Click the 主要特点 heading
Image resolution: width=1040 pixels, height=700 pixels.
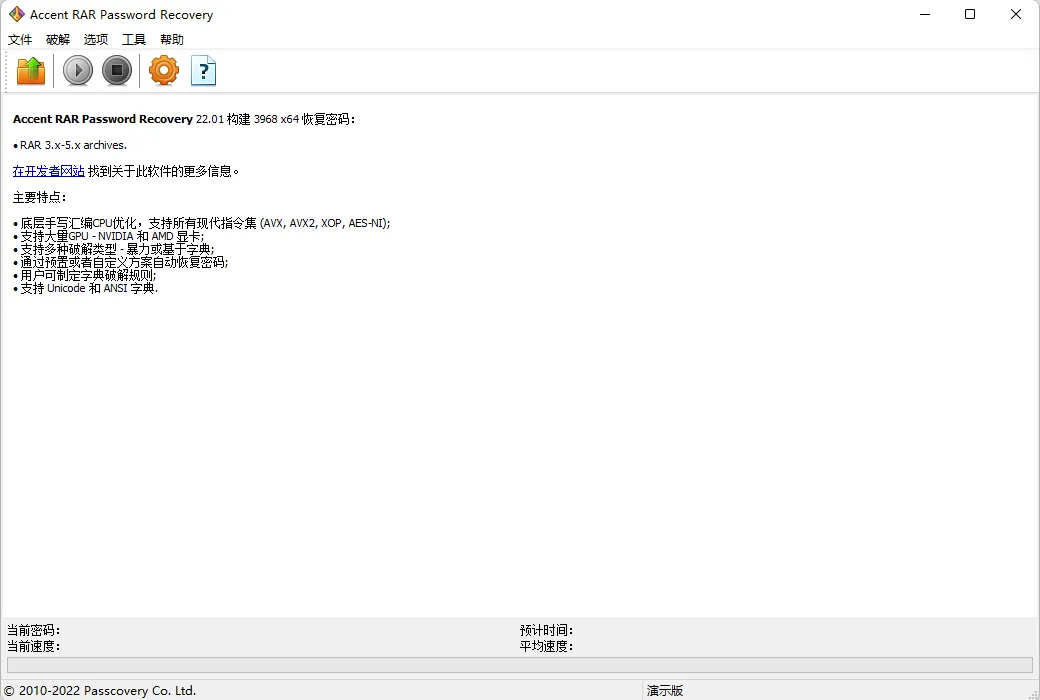[x=39, y=197]
